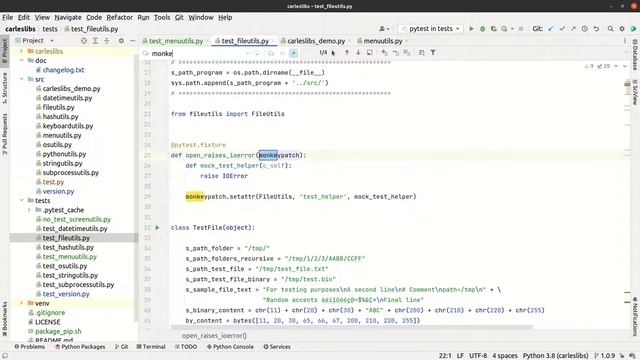Open Search Everywhere magnifier icon
Viewport: 640px width, 360px height.
pos(611,29)
